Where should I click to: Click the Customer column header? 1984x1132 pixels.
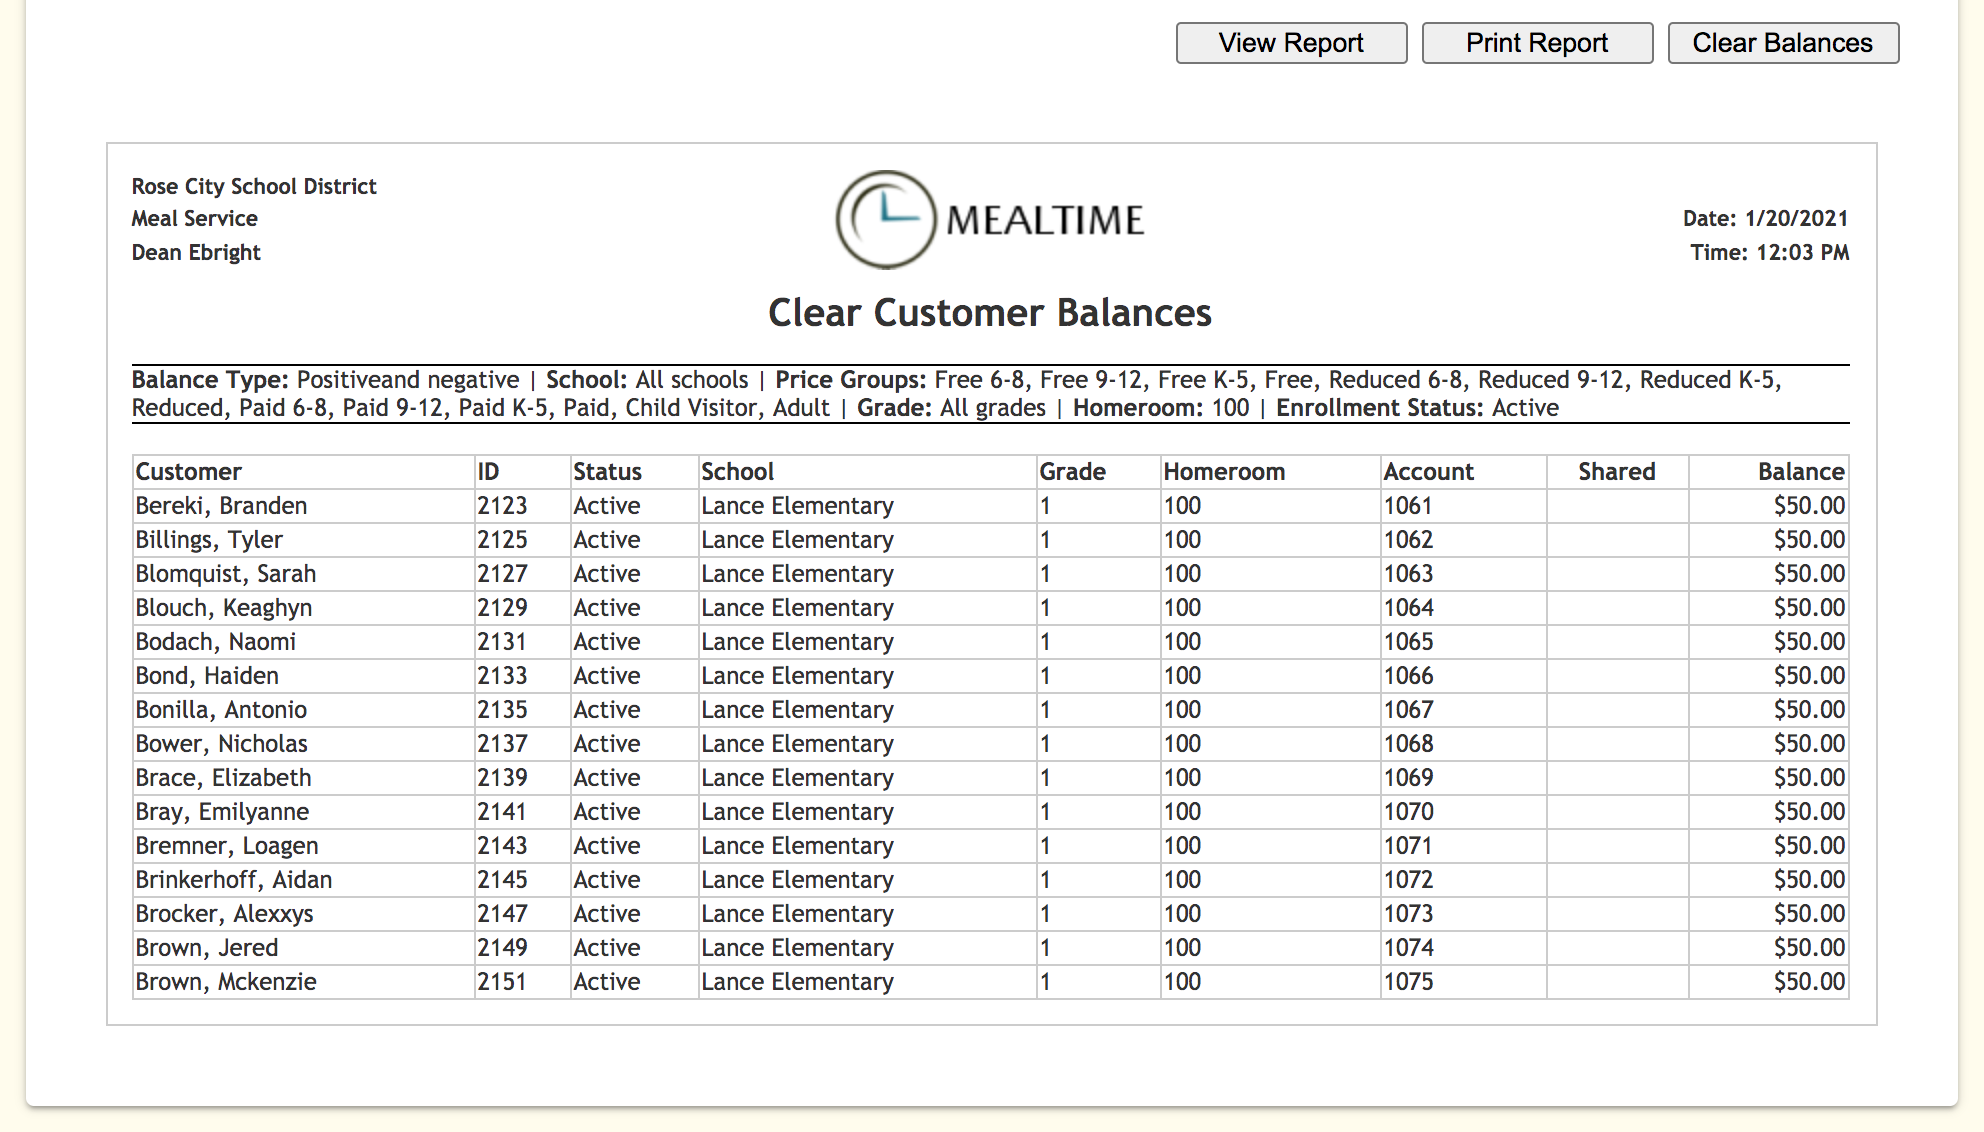point(189,472)
